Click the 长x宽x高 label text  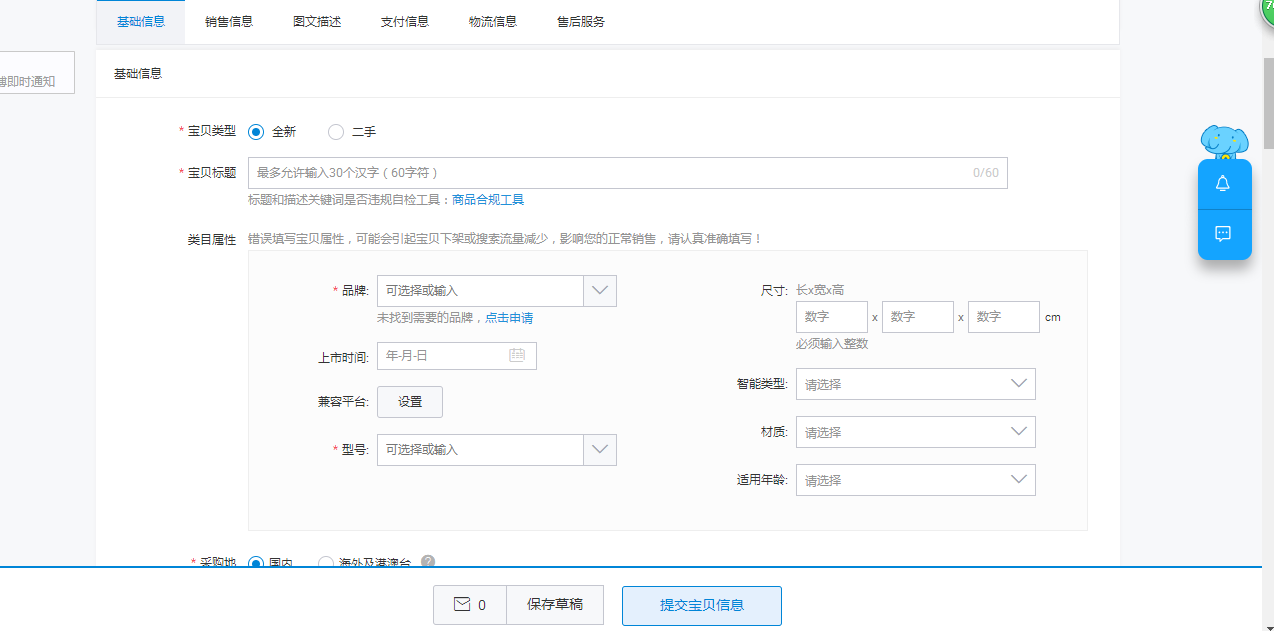click(x=820, y=290)
